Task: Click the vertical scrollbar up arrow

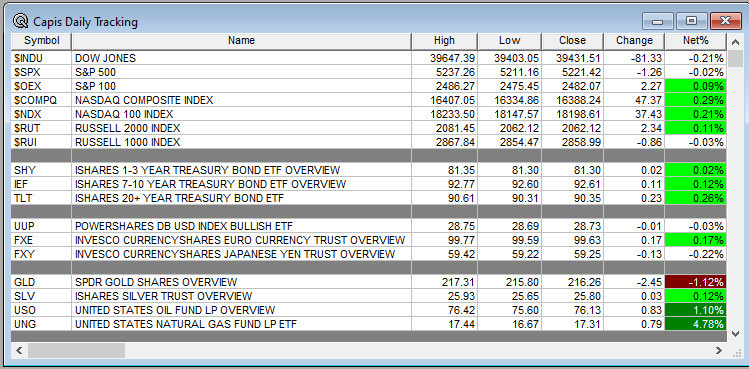Action: click(x=735, y=43)
